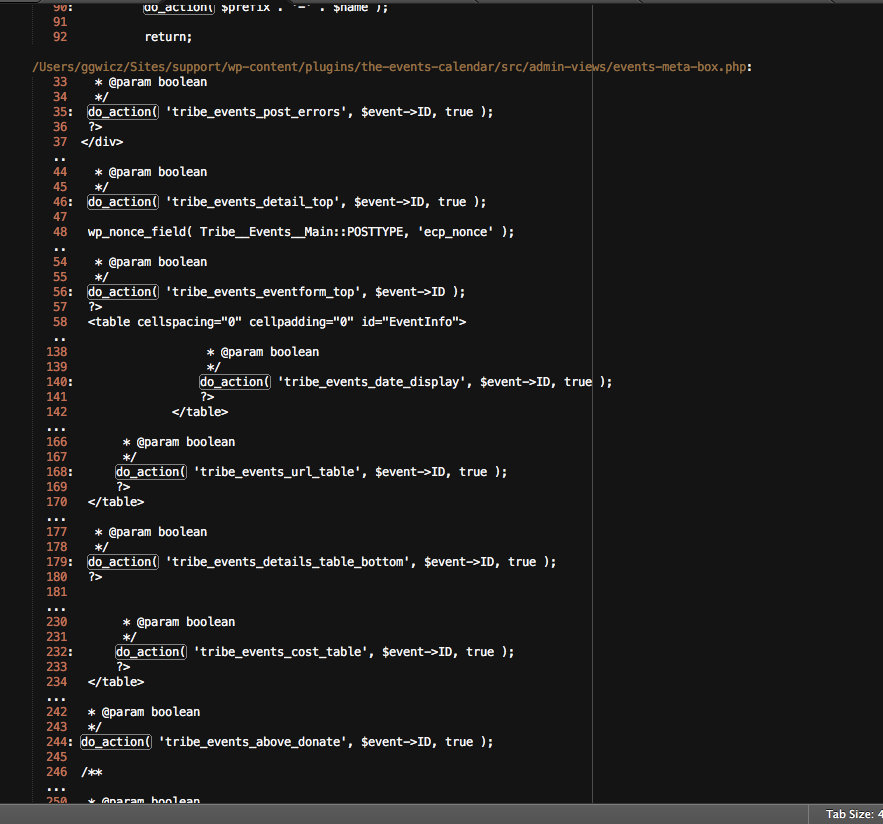Click the 'tribe_events_url_table' hook name
The image size is (883, 824).
pos(276,472)
